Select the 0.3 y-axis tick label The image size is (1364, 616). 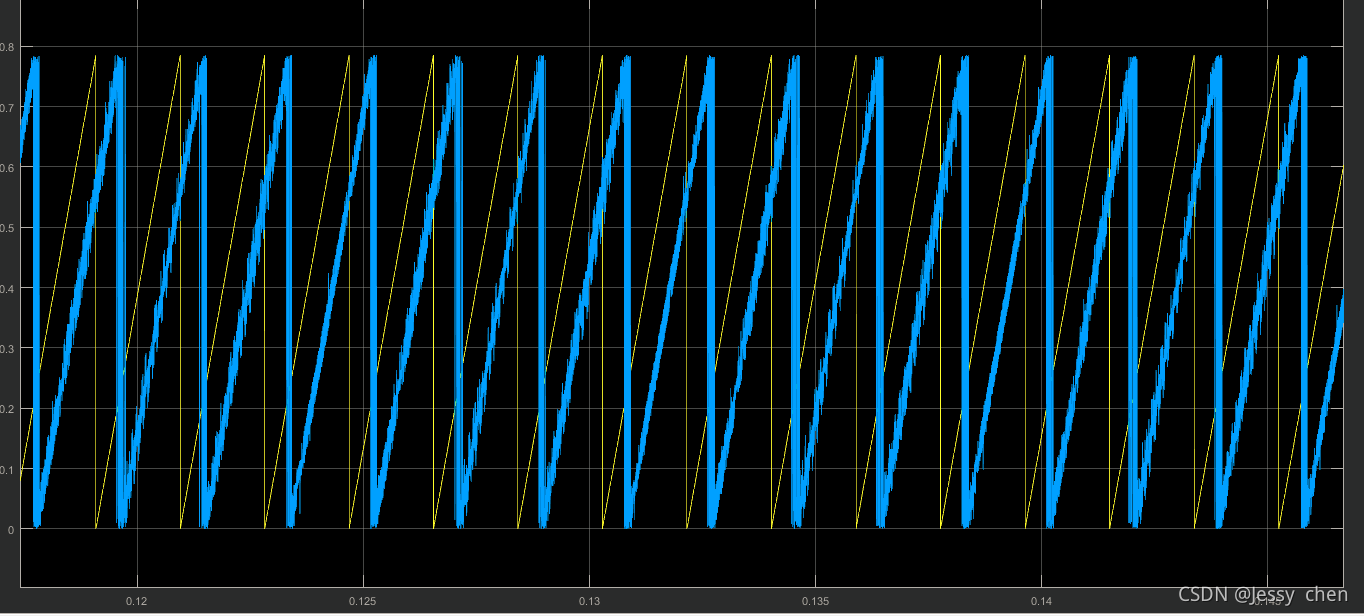pos(7,348)
